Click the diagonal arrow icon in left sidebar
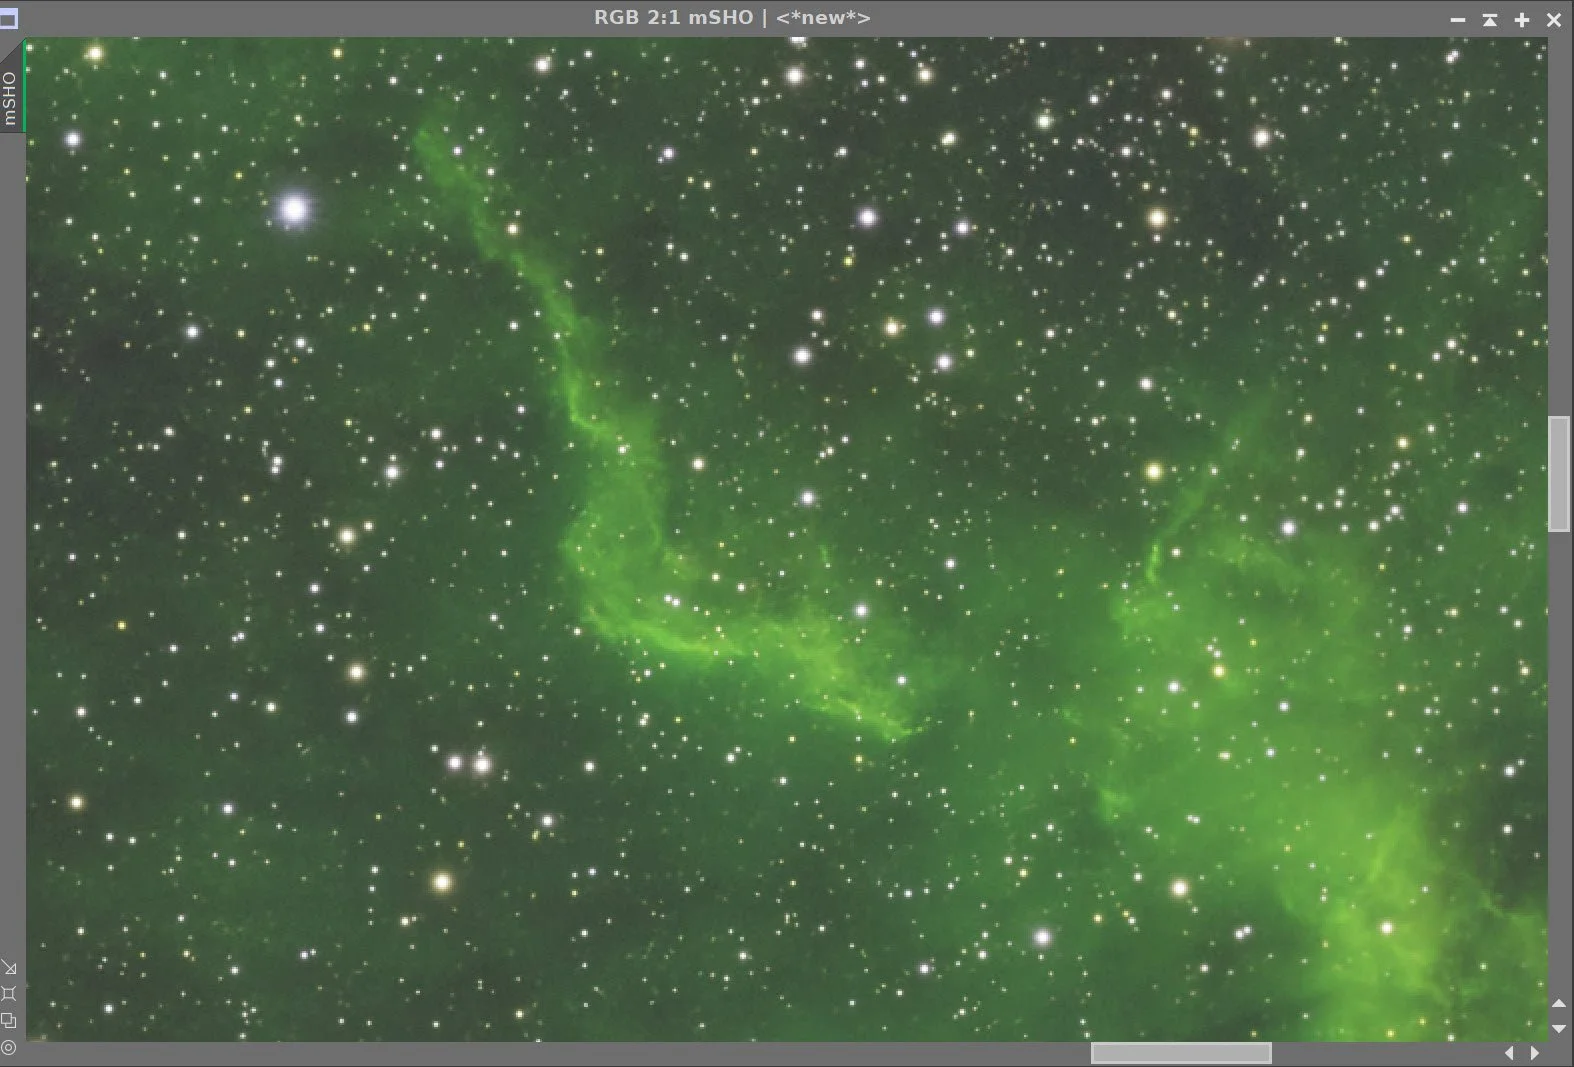 pos(9,967)
